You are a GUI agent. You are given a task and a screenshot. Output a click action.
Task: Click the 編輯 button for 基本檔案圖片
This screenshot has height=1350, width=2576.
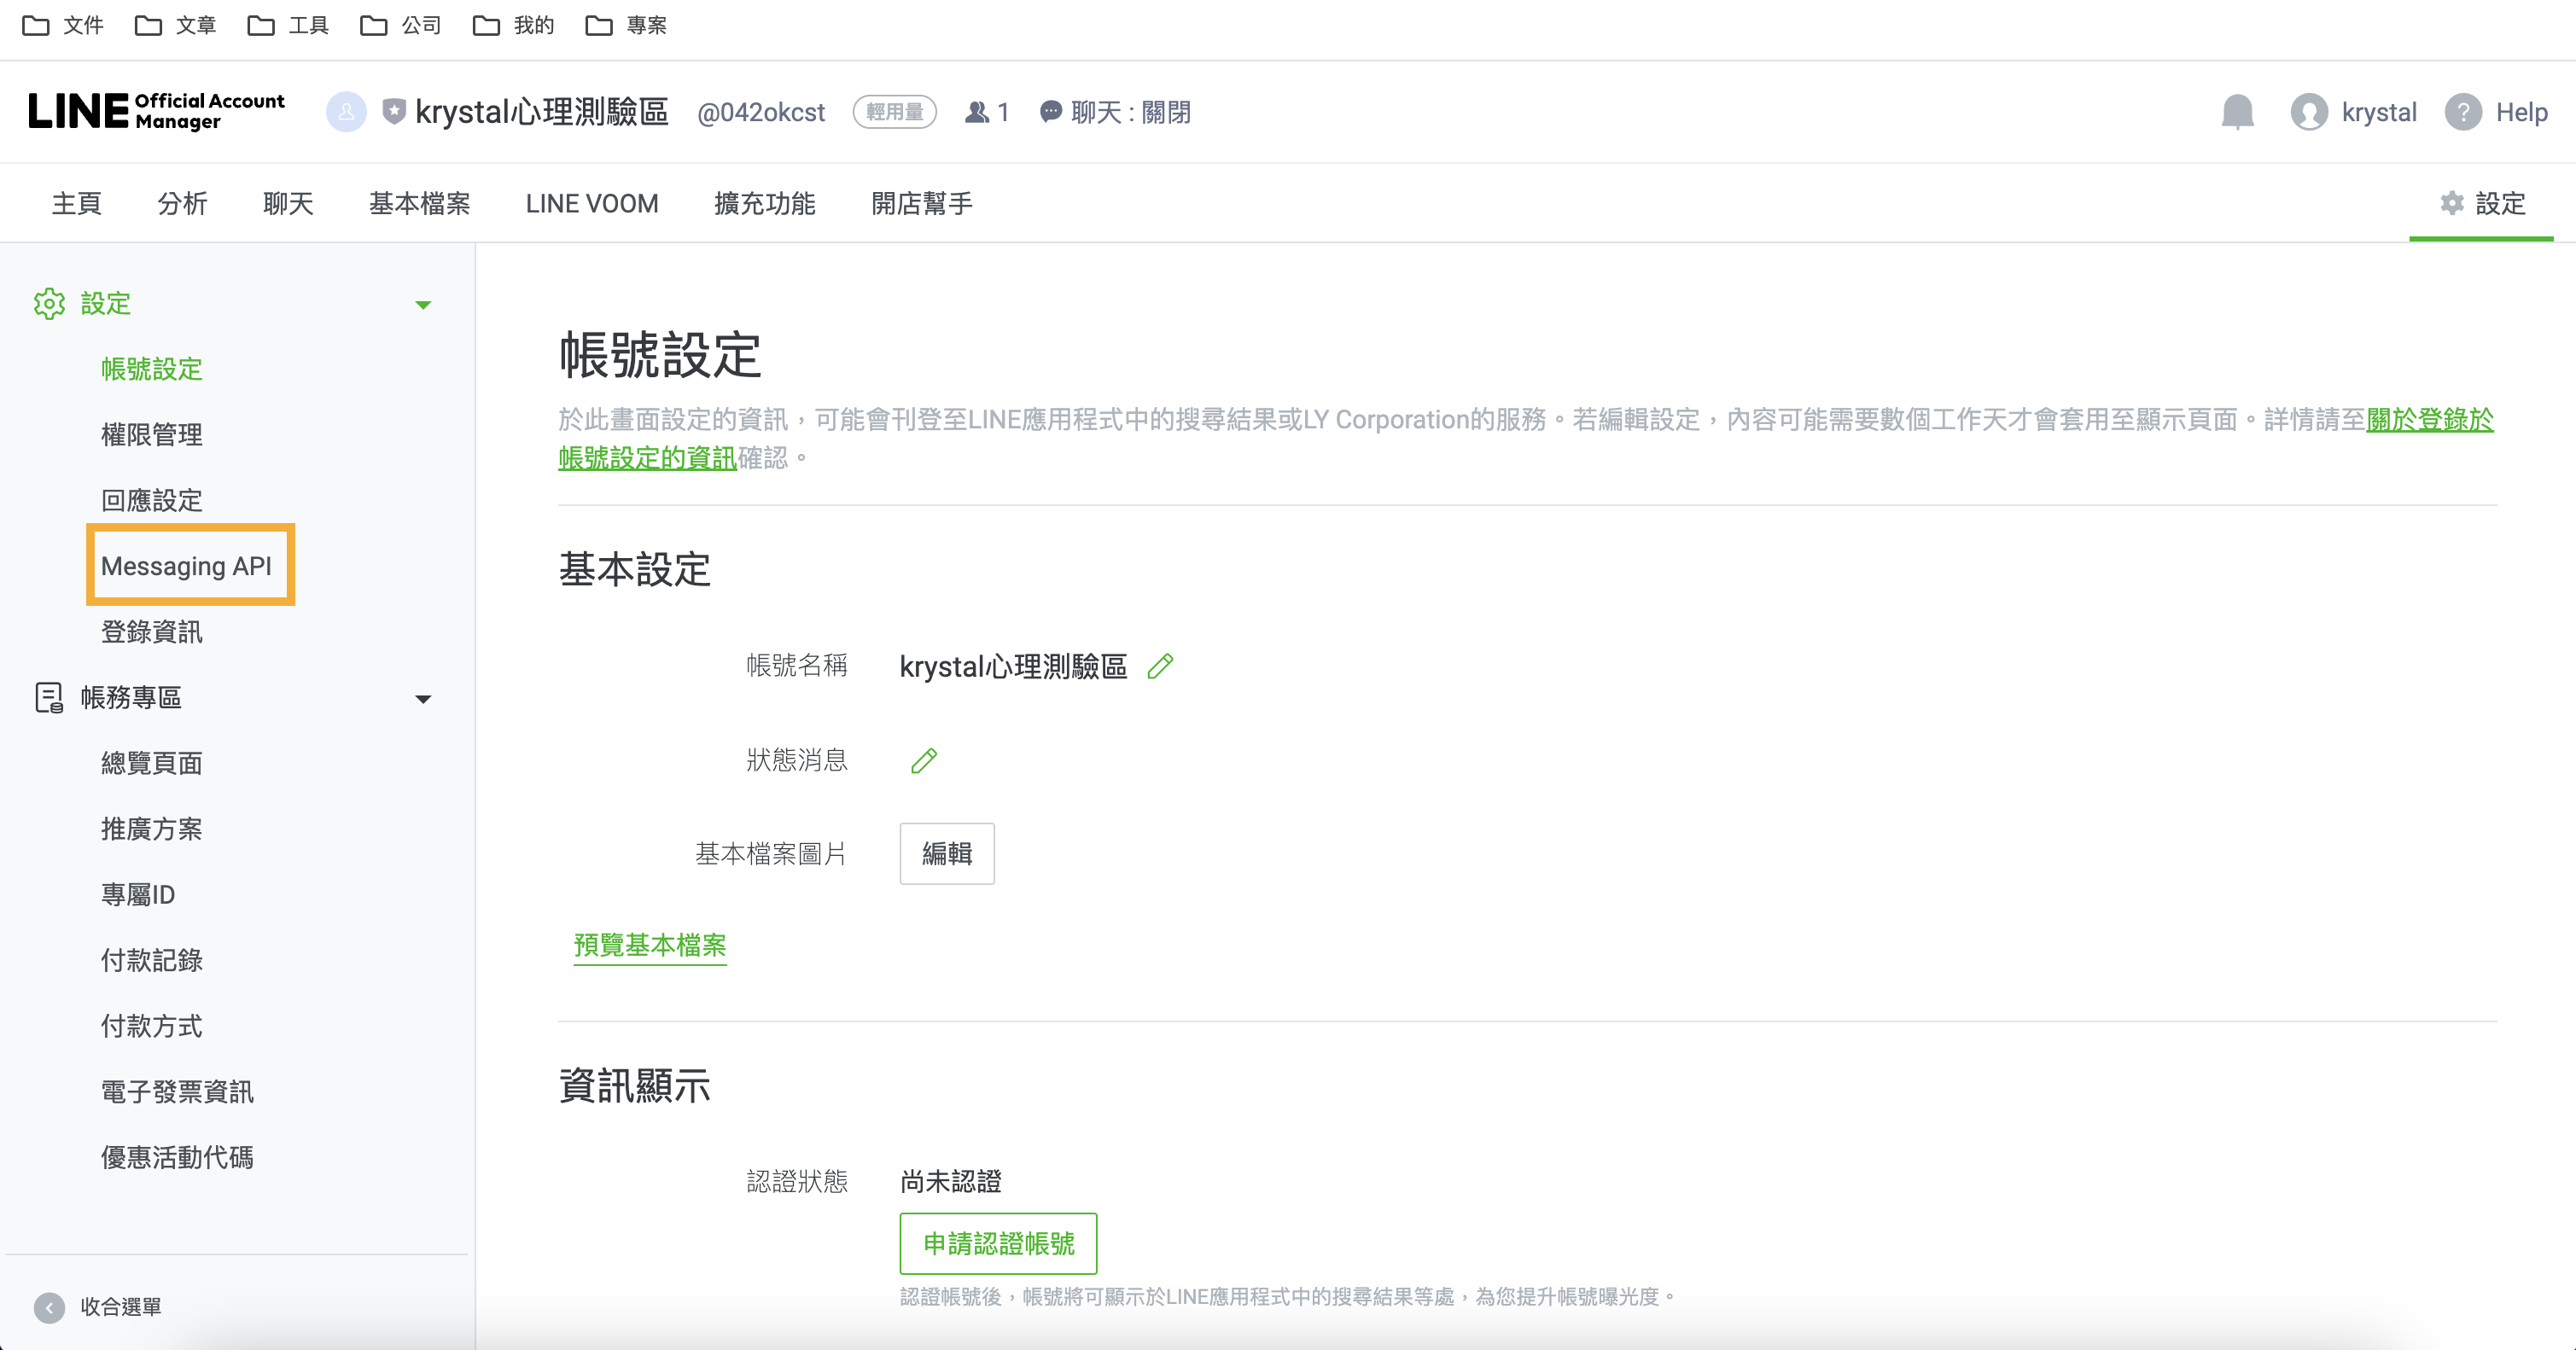coord(947,854)
